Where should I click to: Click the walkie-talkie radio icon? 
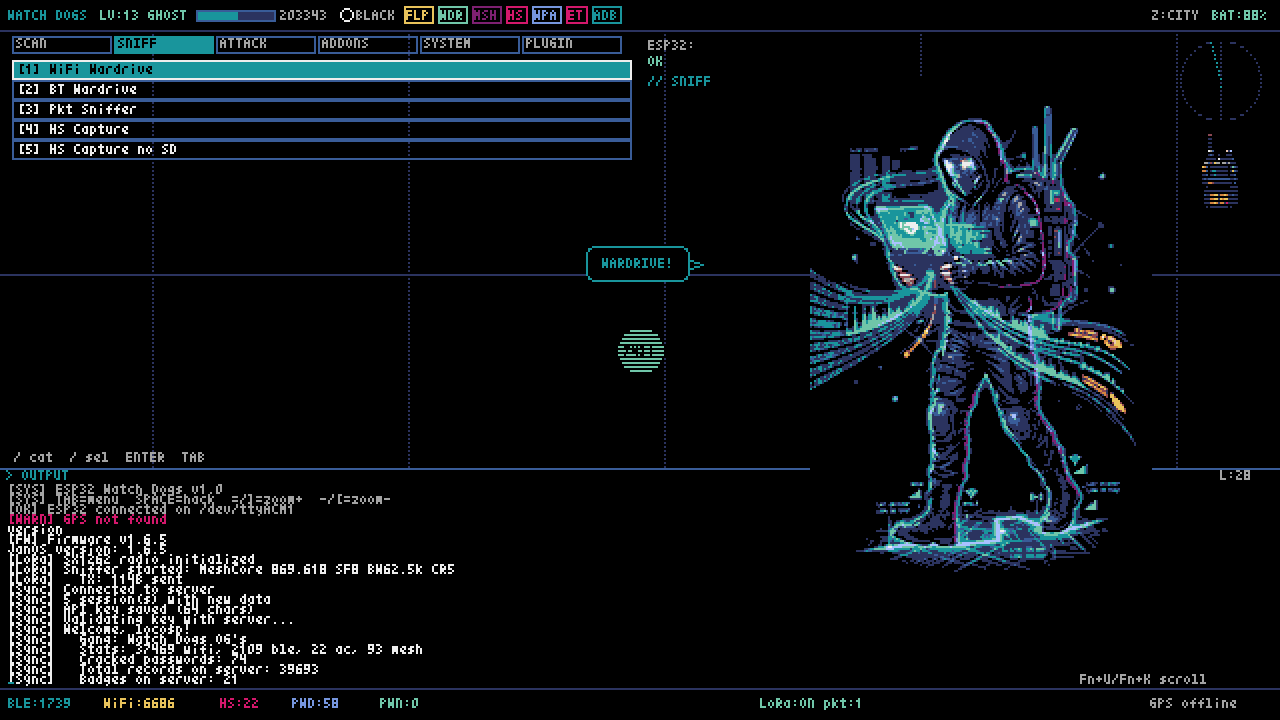[x=1218, y=175]
